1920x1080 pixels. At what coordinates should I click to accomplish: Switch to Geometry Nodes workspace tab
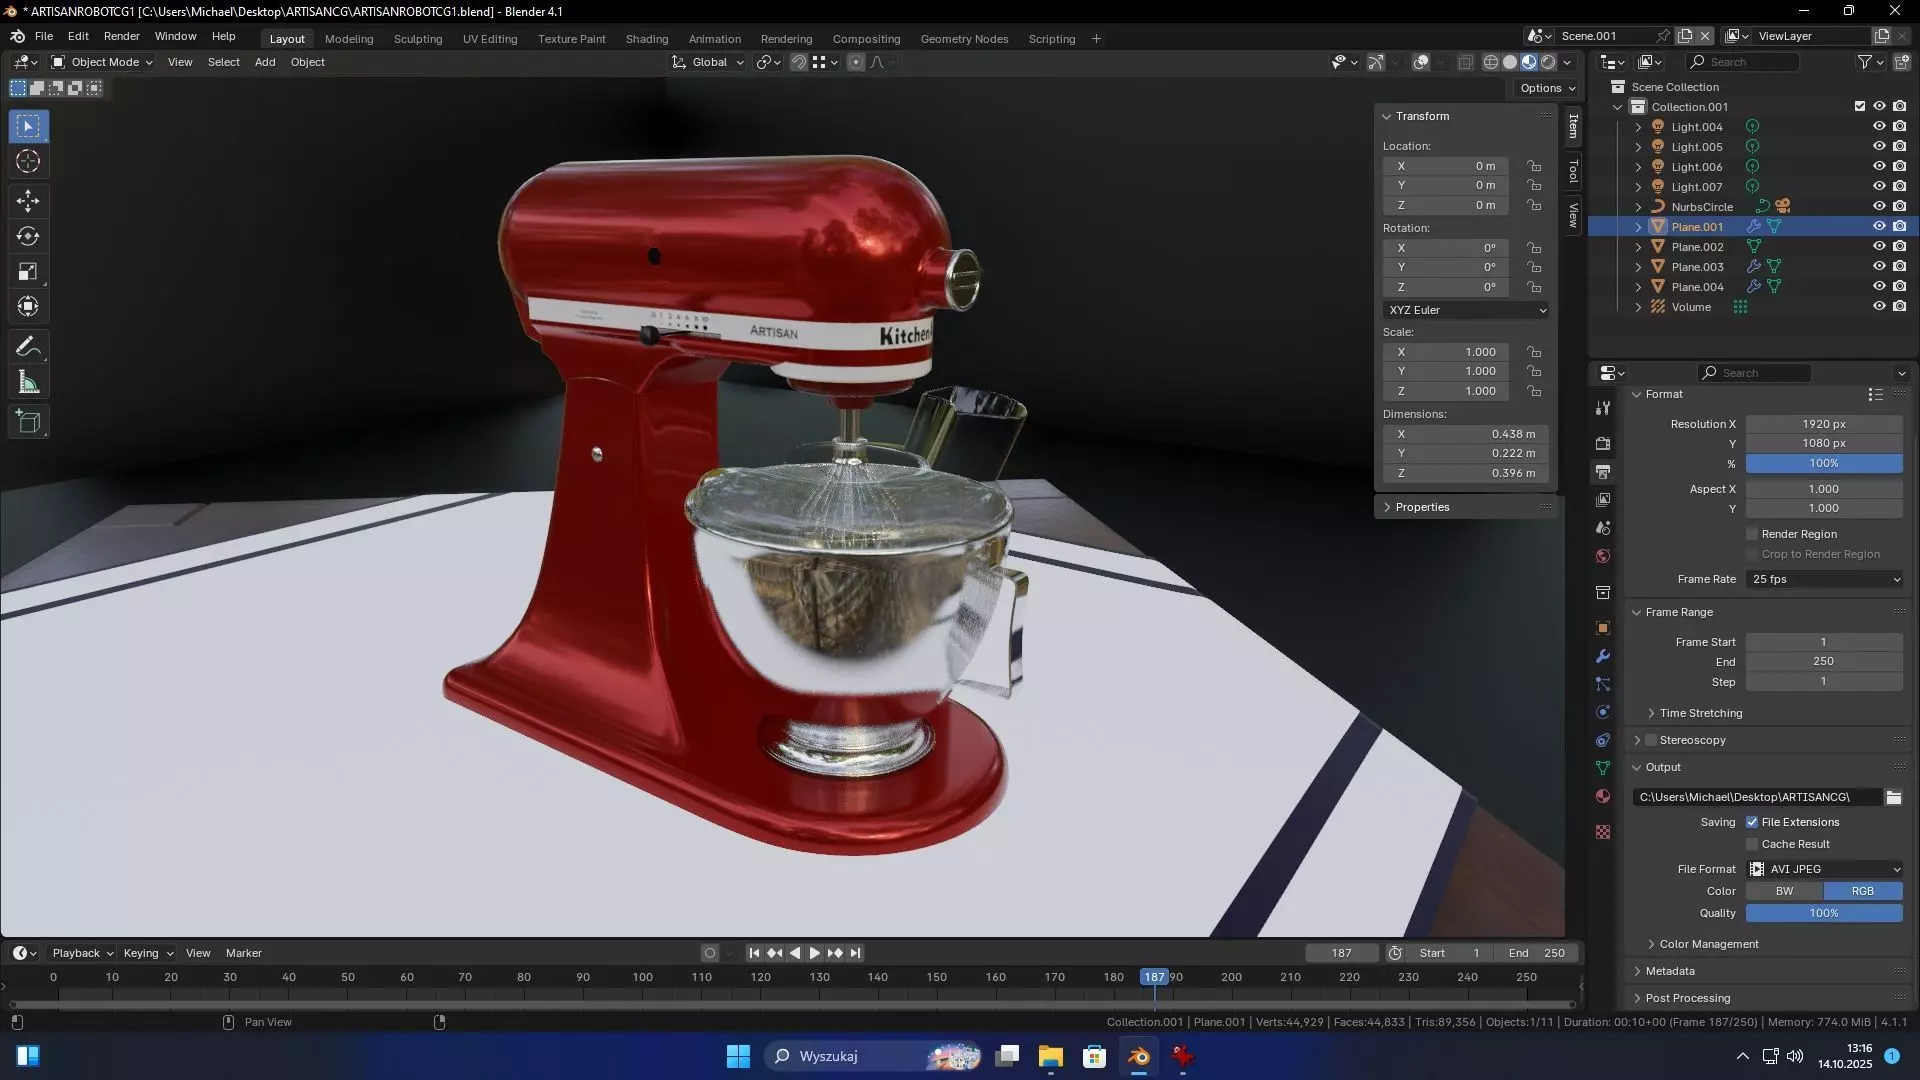click(x=964, y=39)
